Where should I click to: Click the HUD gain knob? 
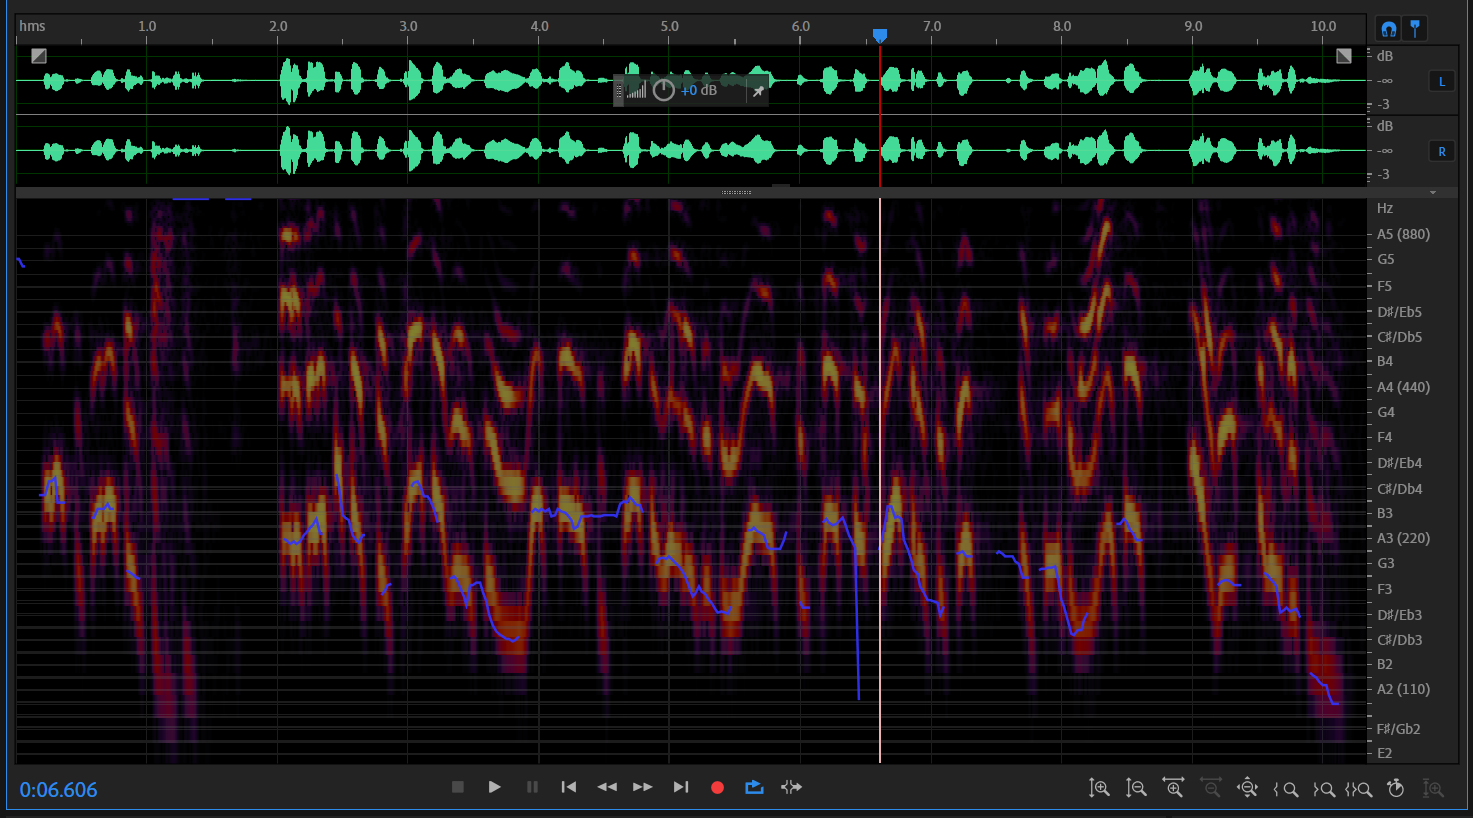[x=663, y=90]
